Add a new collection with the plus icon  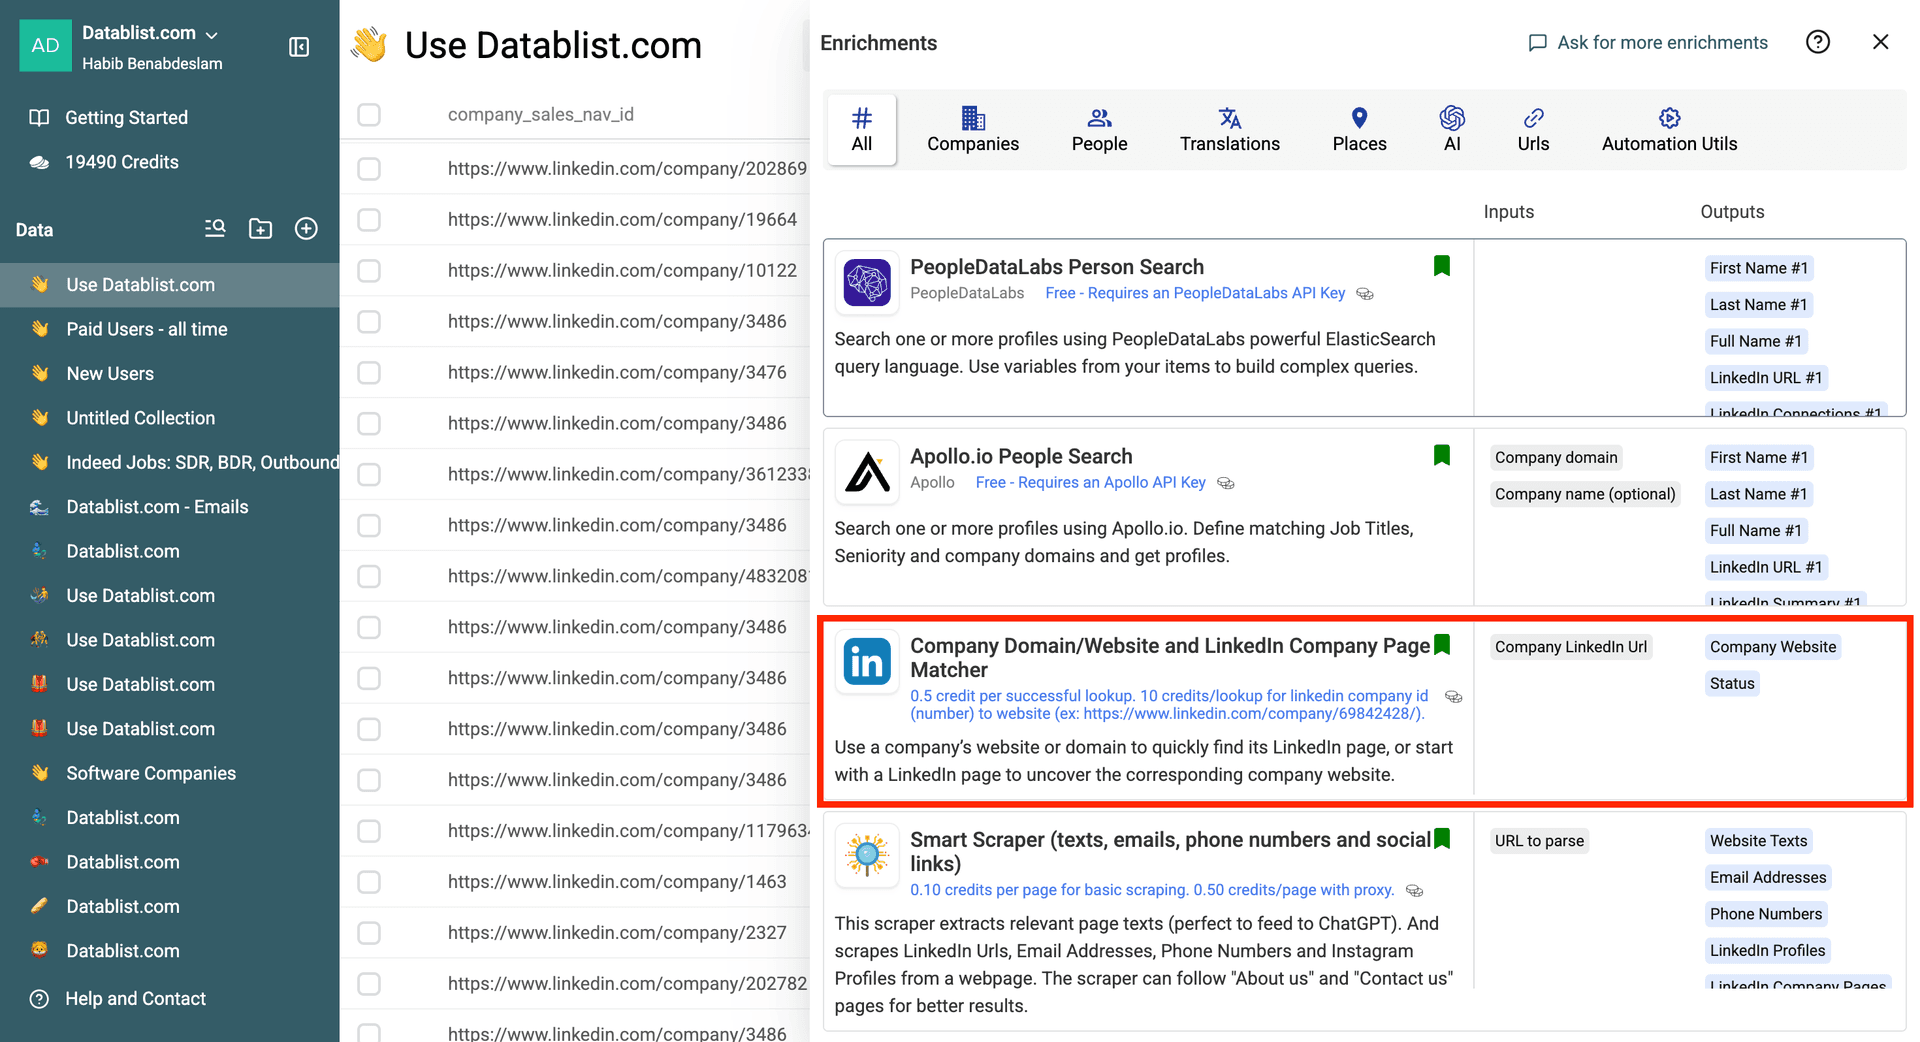pos(306,228)
